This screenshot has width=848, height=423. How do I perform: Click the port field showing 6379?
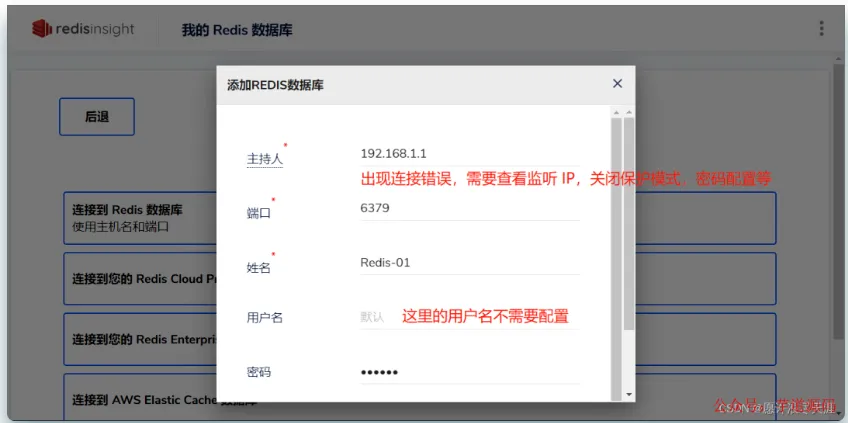coord(469,209)
